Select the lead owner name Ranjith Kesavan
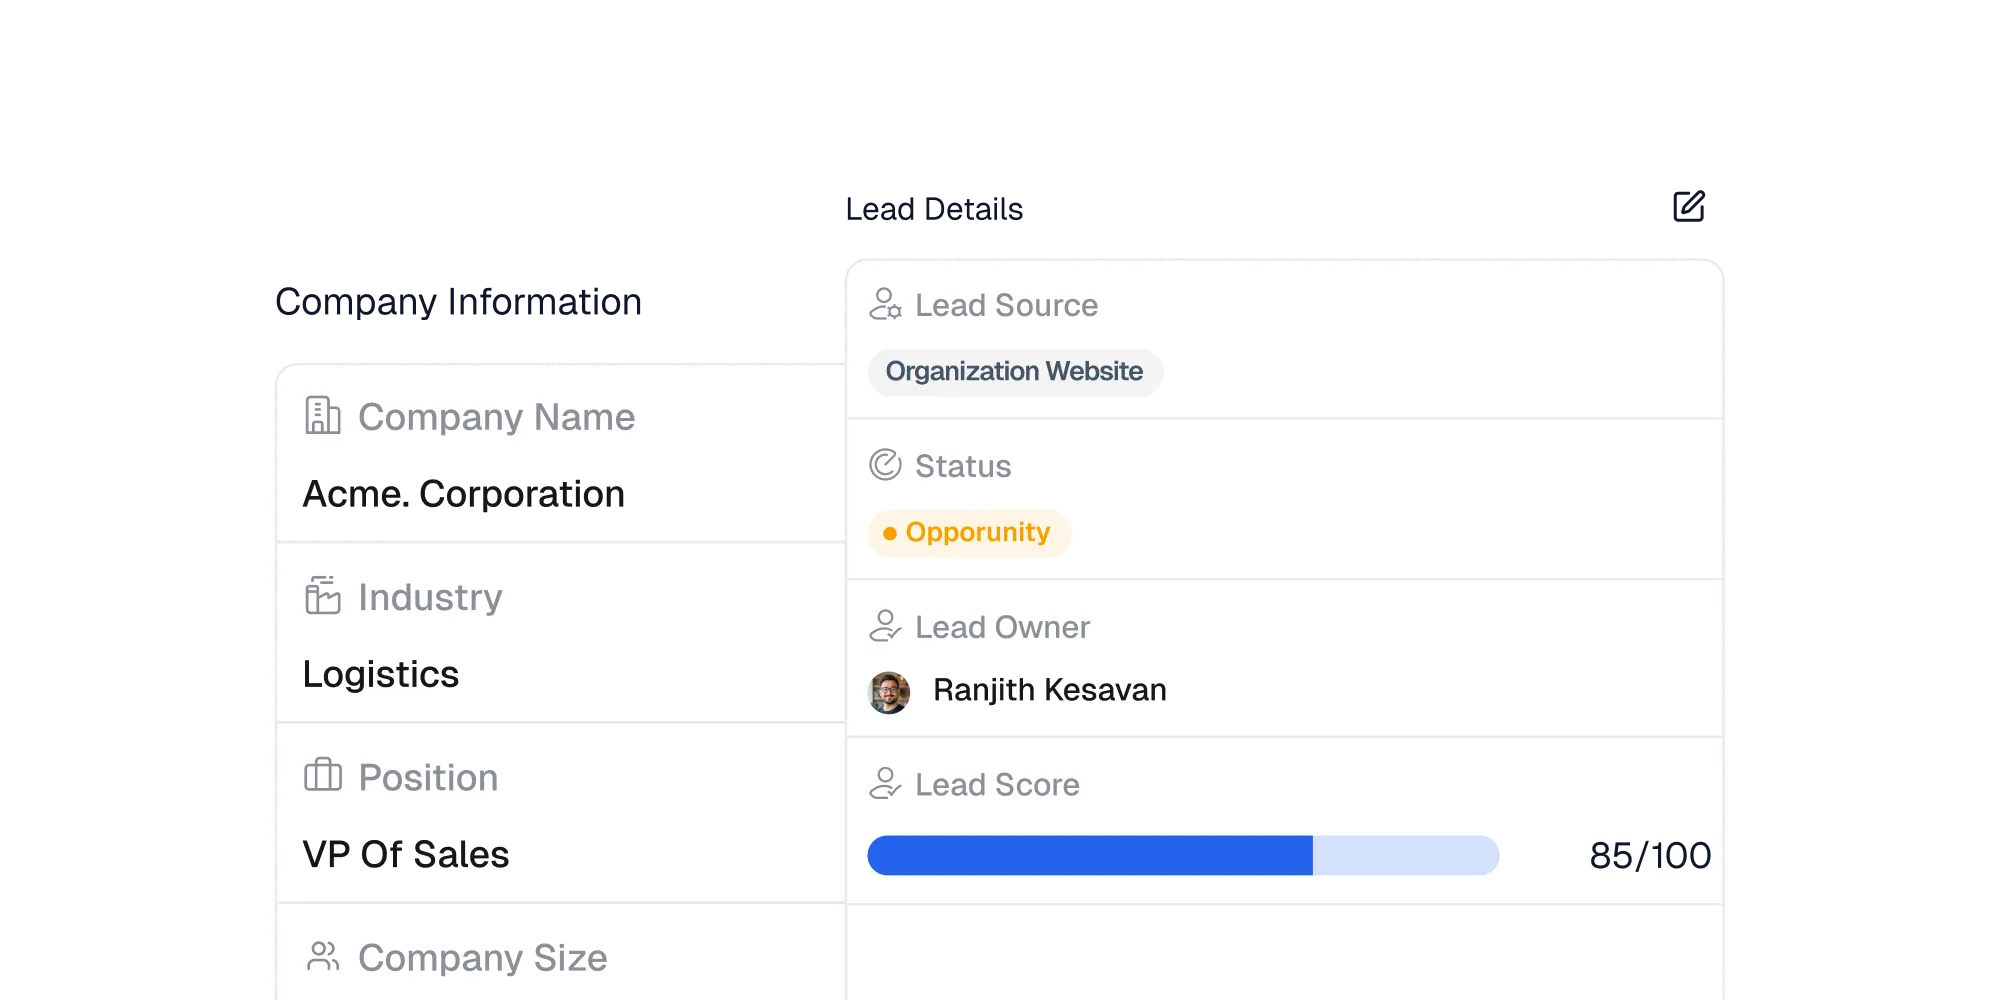This screenshot has width=2000, height=1000. (x=1049, y=689)
